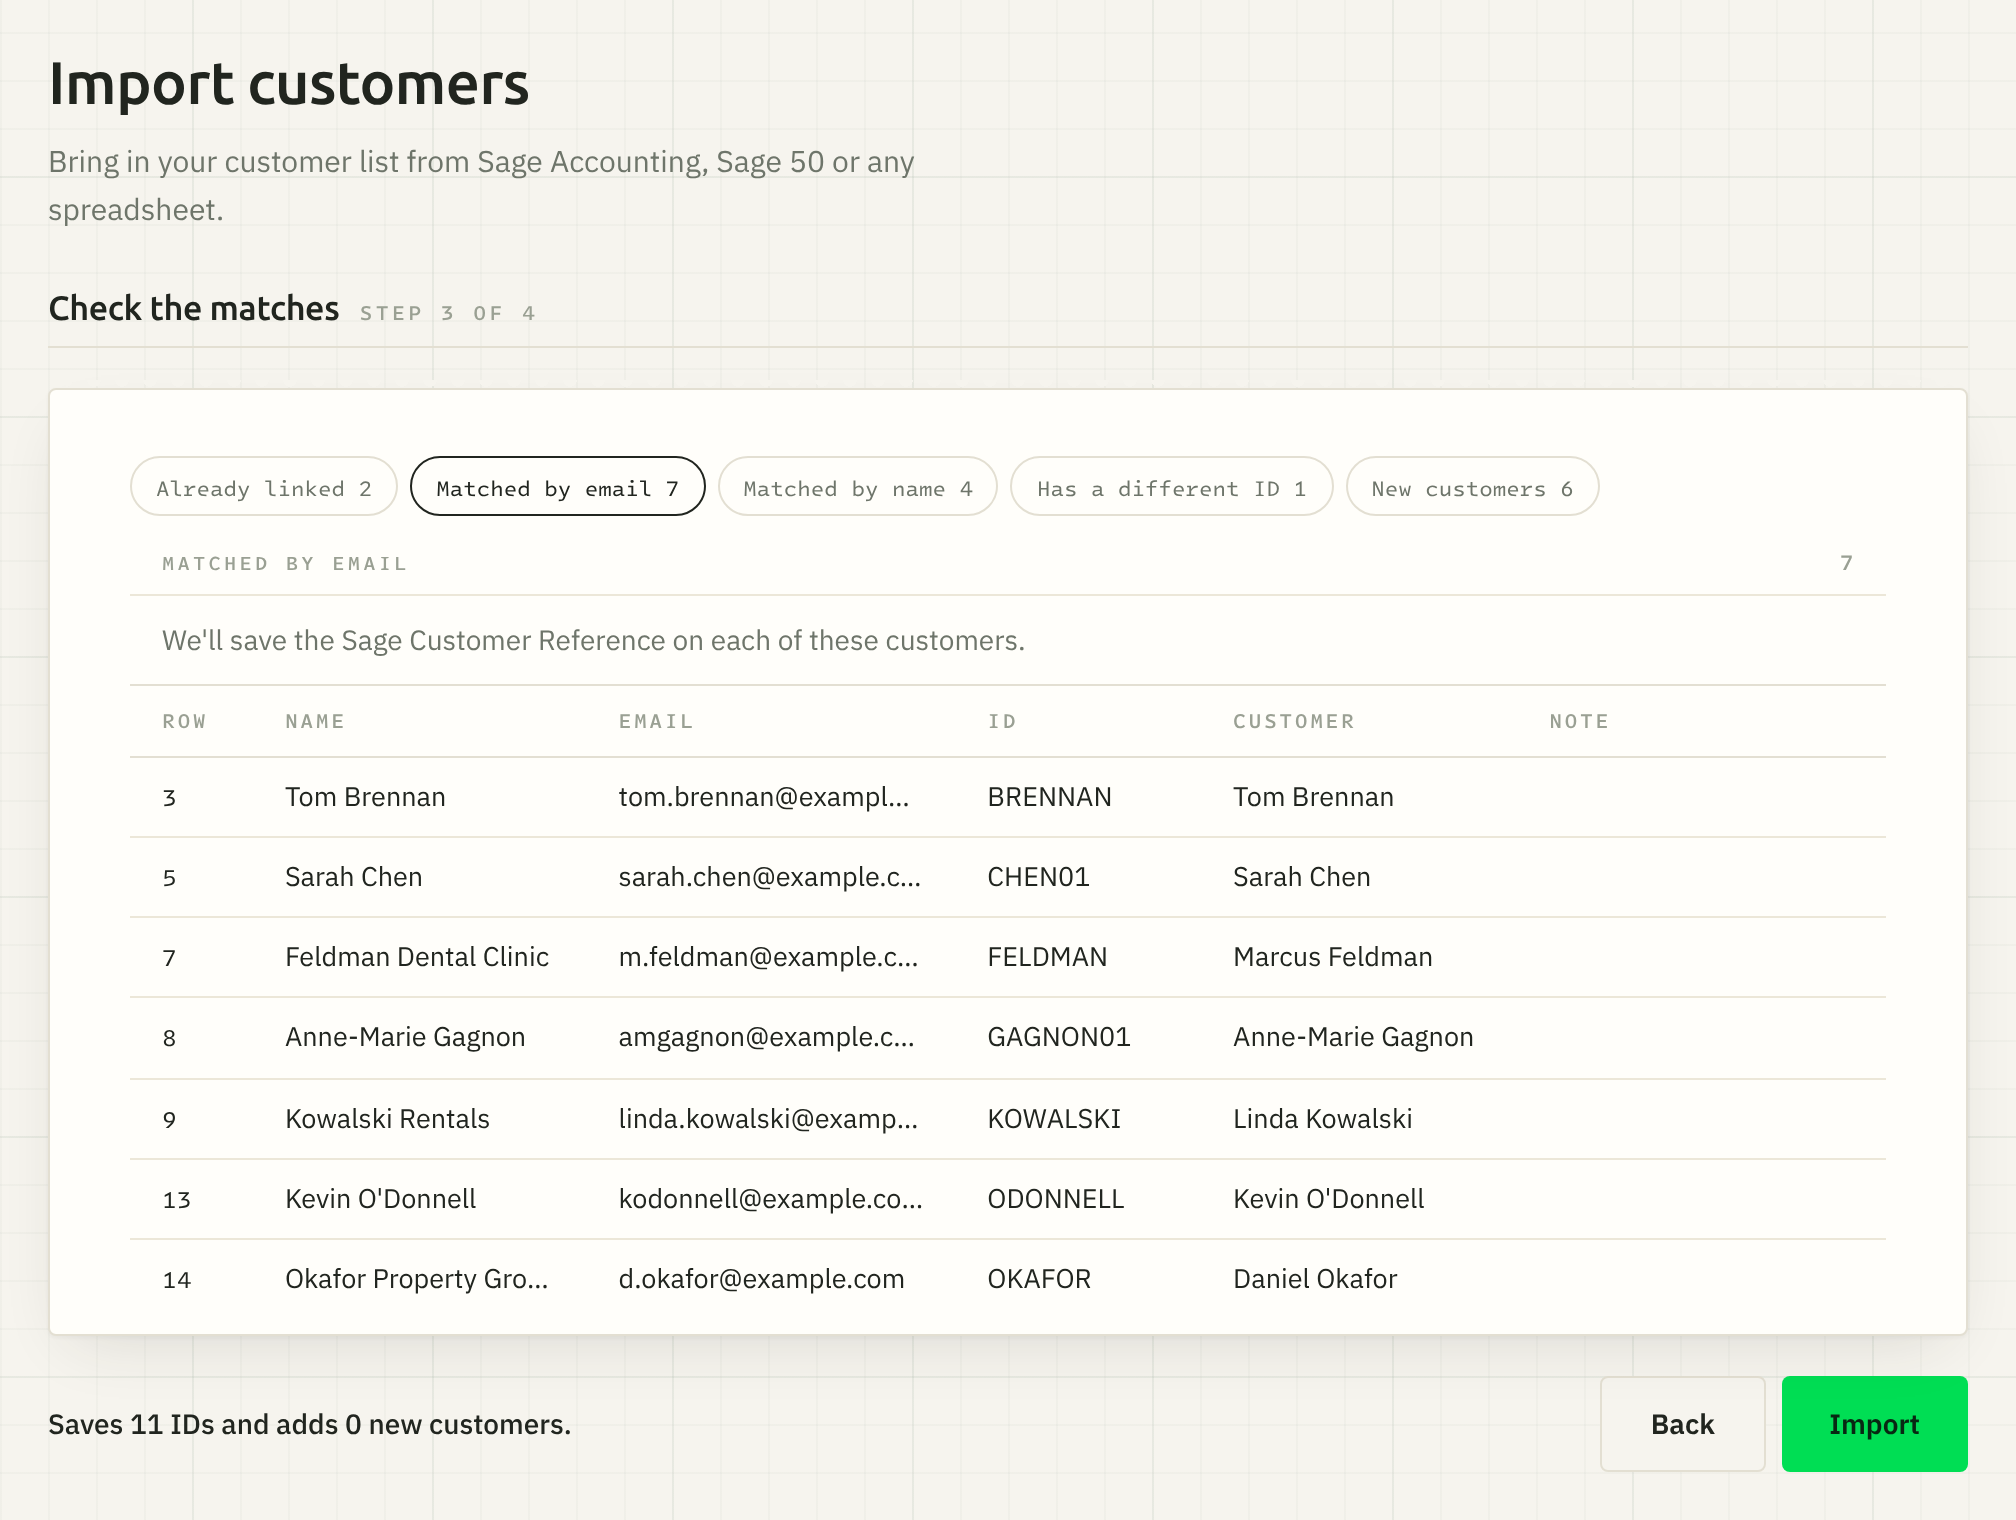Click the Anne-Marie Gagnon name cell

point(405,1037)
